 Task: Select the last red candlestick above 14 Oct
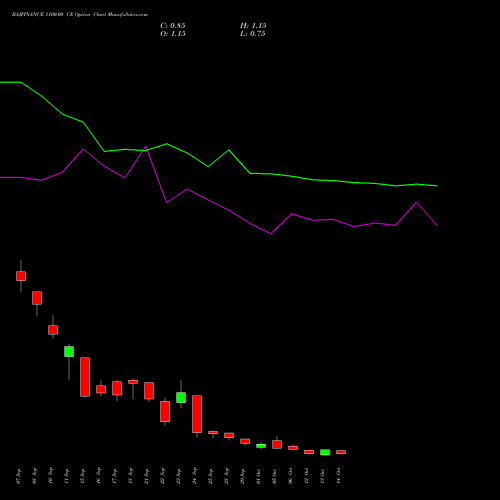tap(341, 452)
